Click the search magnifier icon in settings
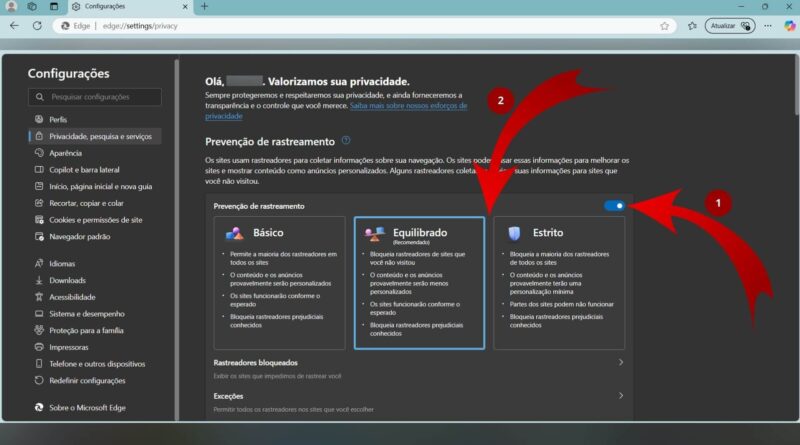Viewport: 800px width, 445px height. [x=40, y=97]
